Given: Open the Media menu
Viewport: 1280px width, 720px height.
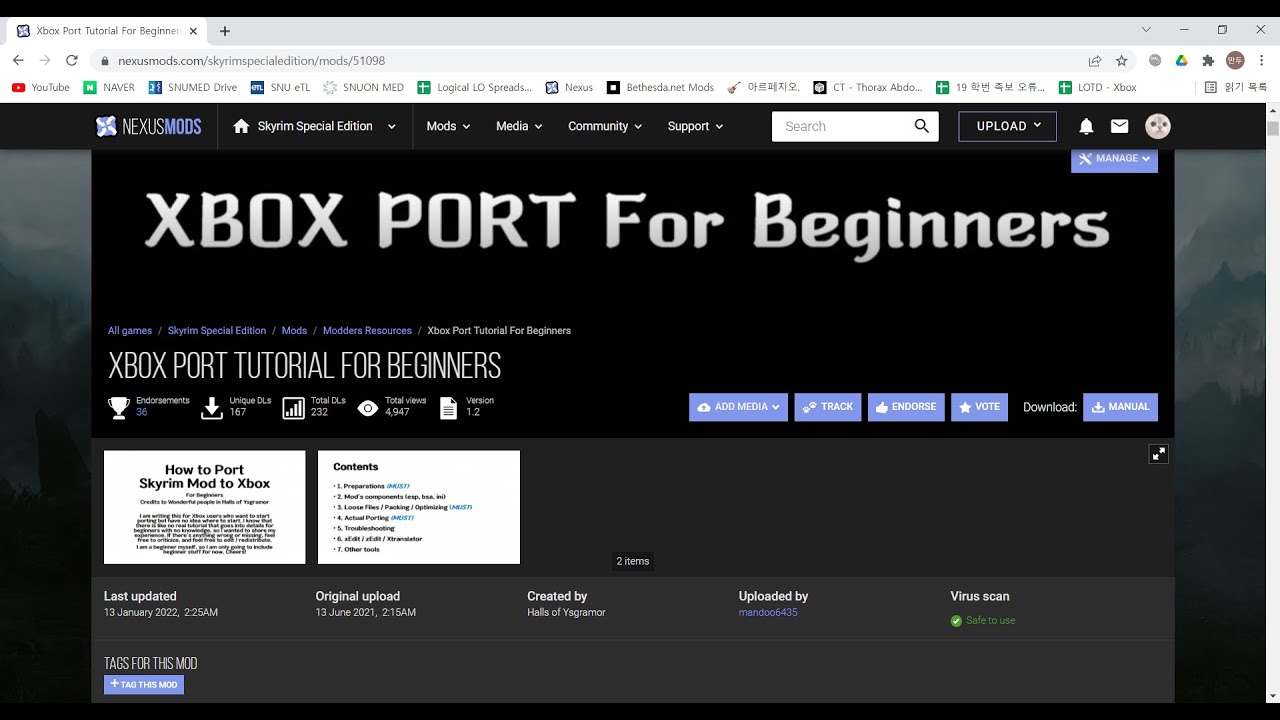Looking at the screenshot, I should (x=519, y=126).
